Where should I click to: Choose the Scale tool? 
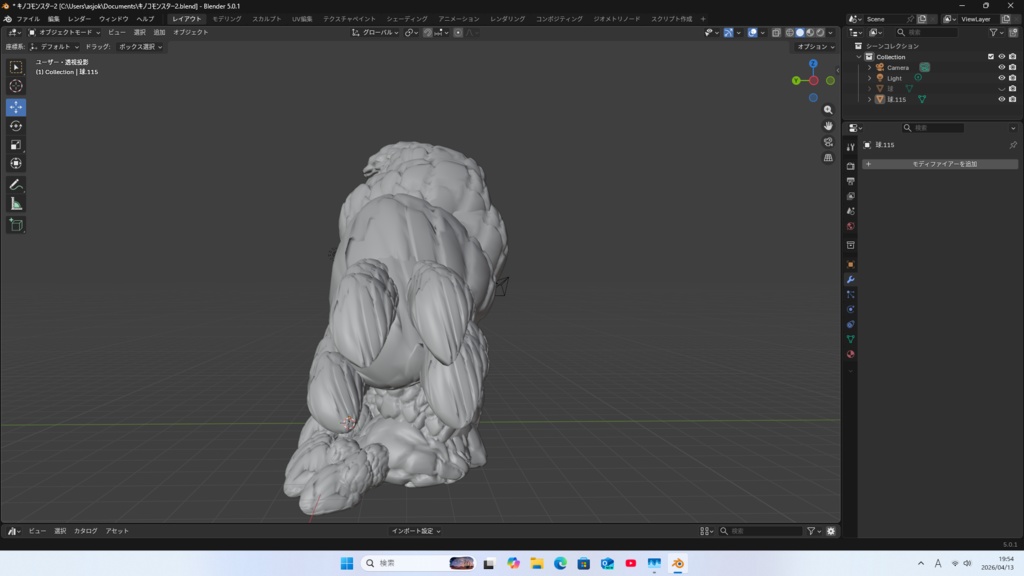[16, 145]
